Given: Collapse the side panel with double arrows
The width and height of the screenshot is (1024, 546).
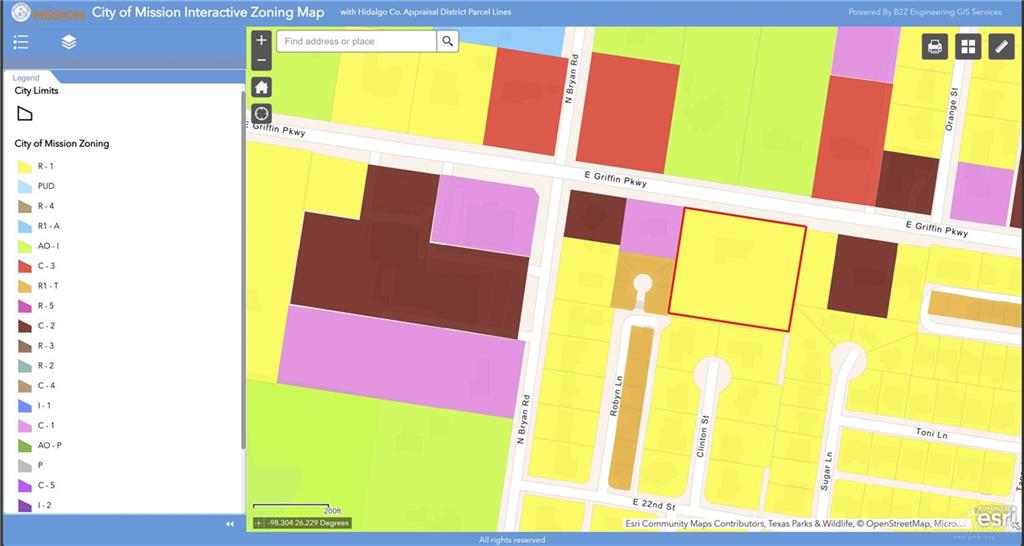Looking at the screenshot, I should pos(230,524).
